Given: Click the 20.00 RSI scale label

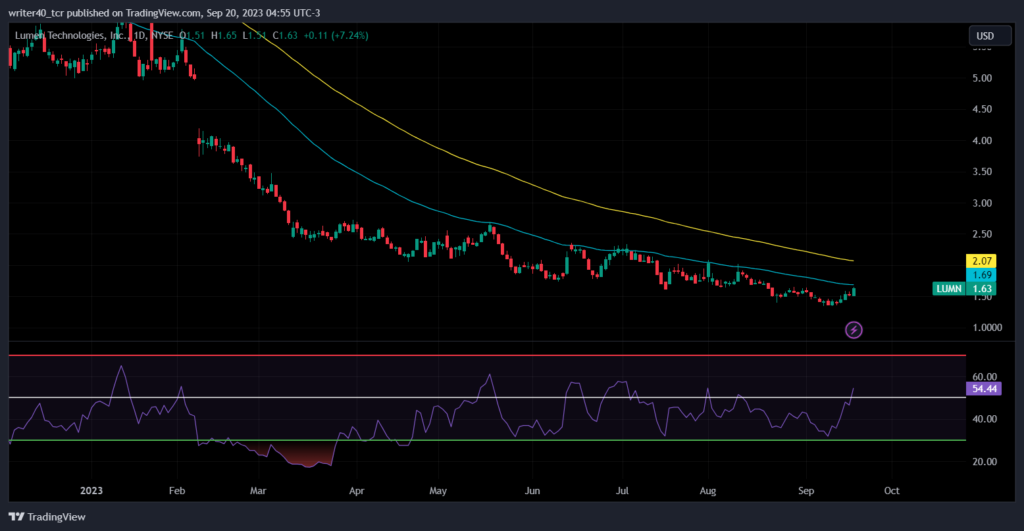Looking at the screenshot, I should tap(985, 461).
